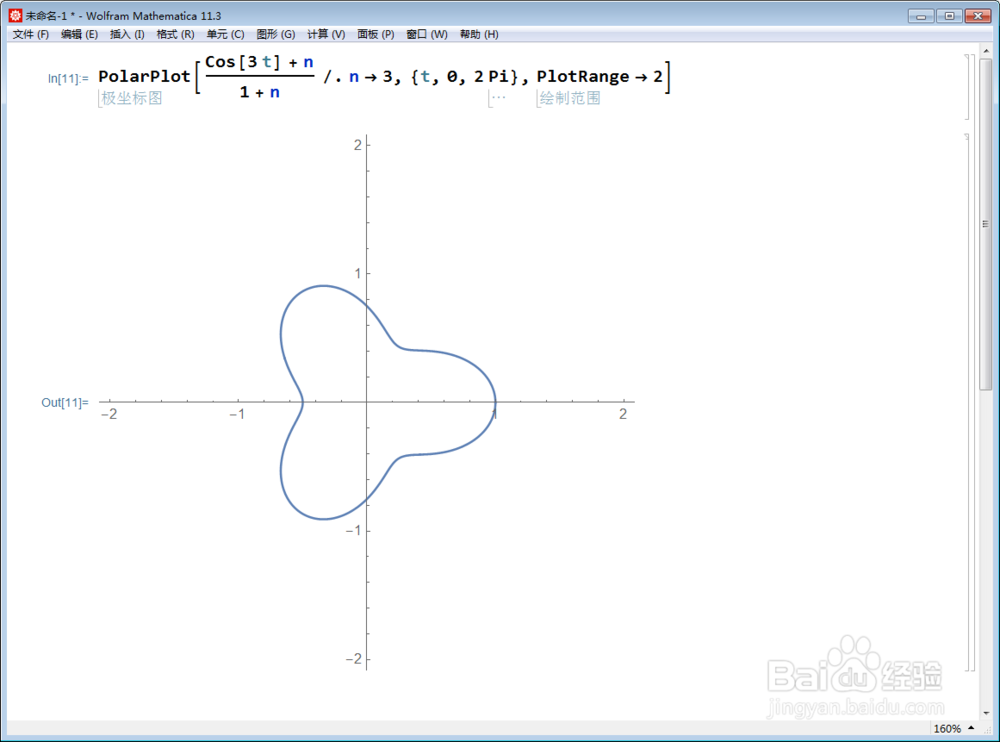Click scroll down arrow of vertical scrollbar
Screen dimensions: 1000x742
point(986,713)
